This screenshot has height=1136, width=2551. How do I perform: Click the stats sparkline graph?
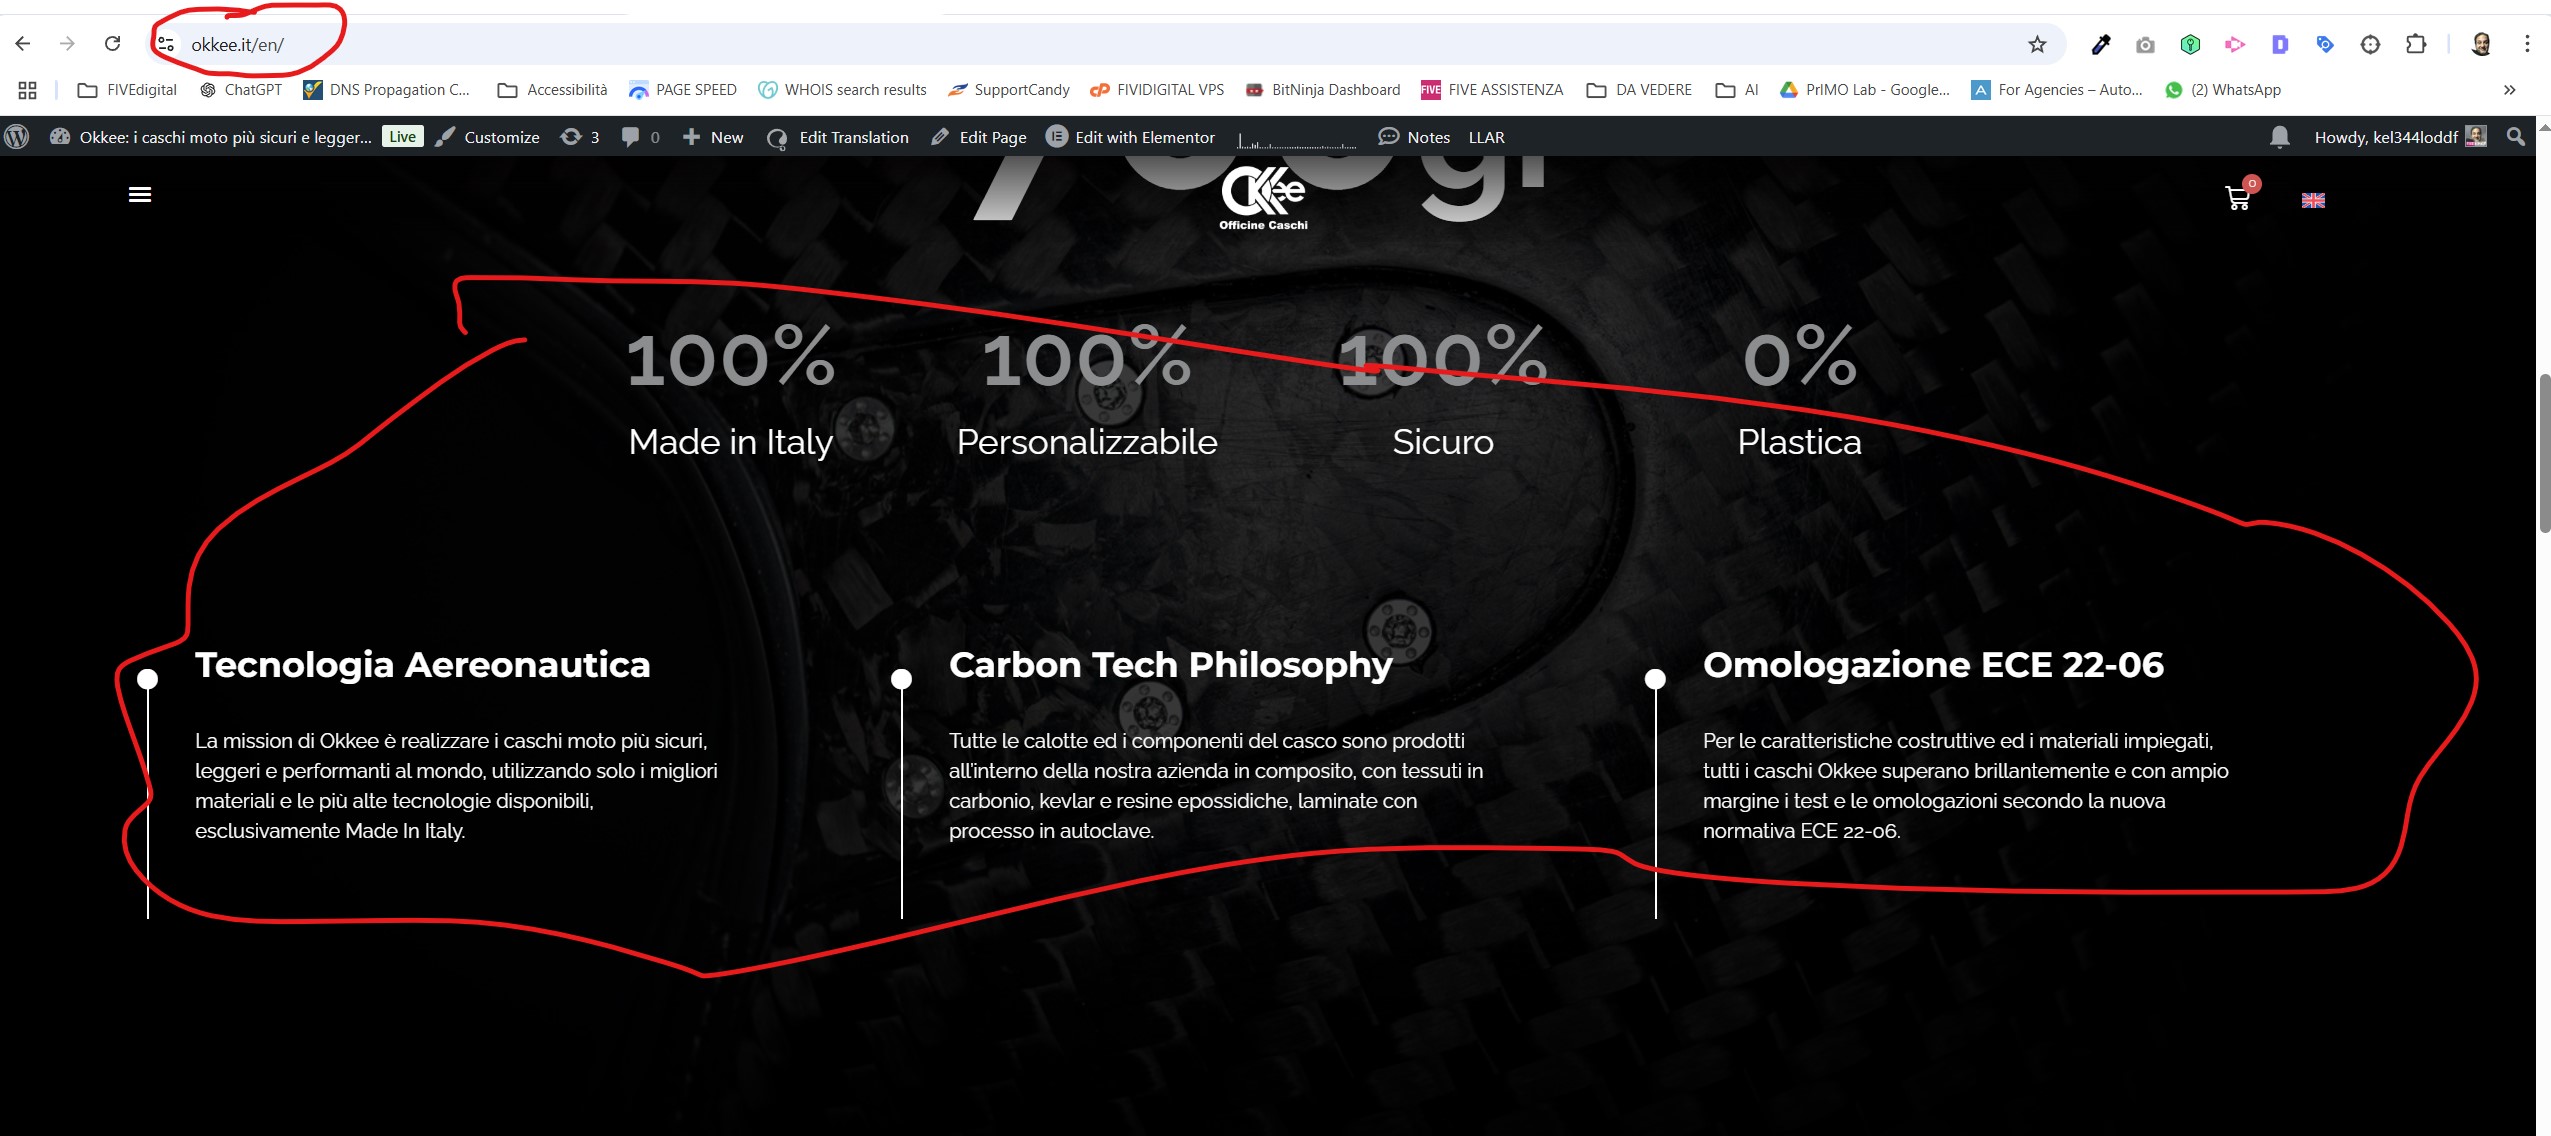click(x=1297, y=139)
